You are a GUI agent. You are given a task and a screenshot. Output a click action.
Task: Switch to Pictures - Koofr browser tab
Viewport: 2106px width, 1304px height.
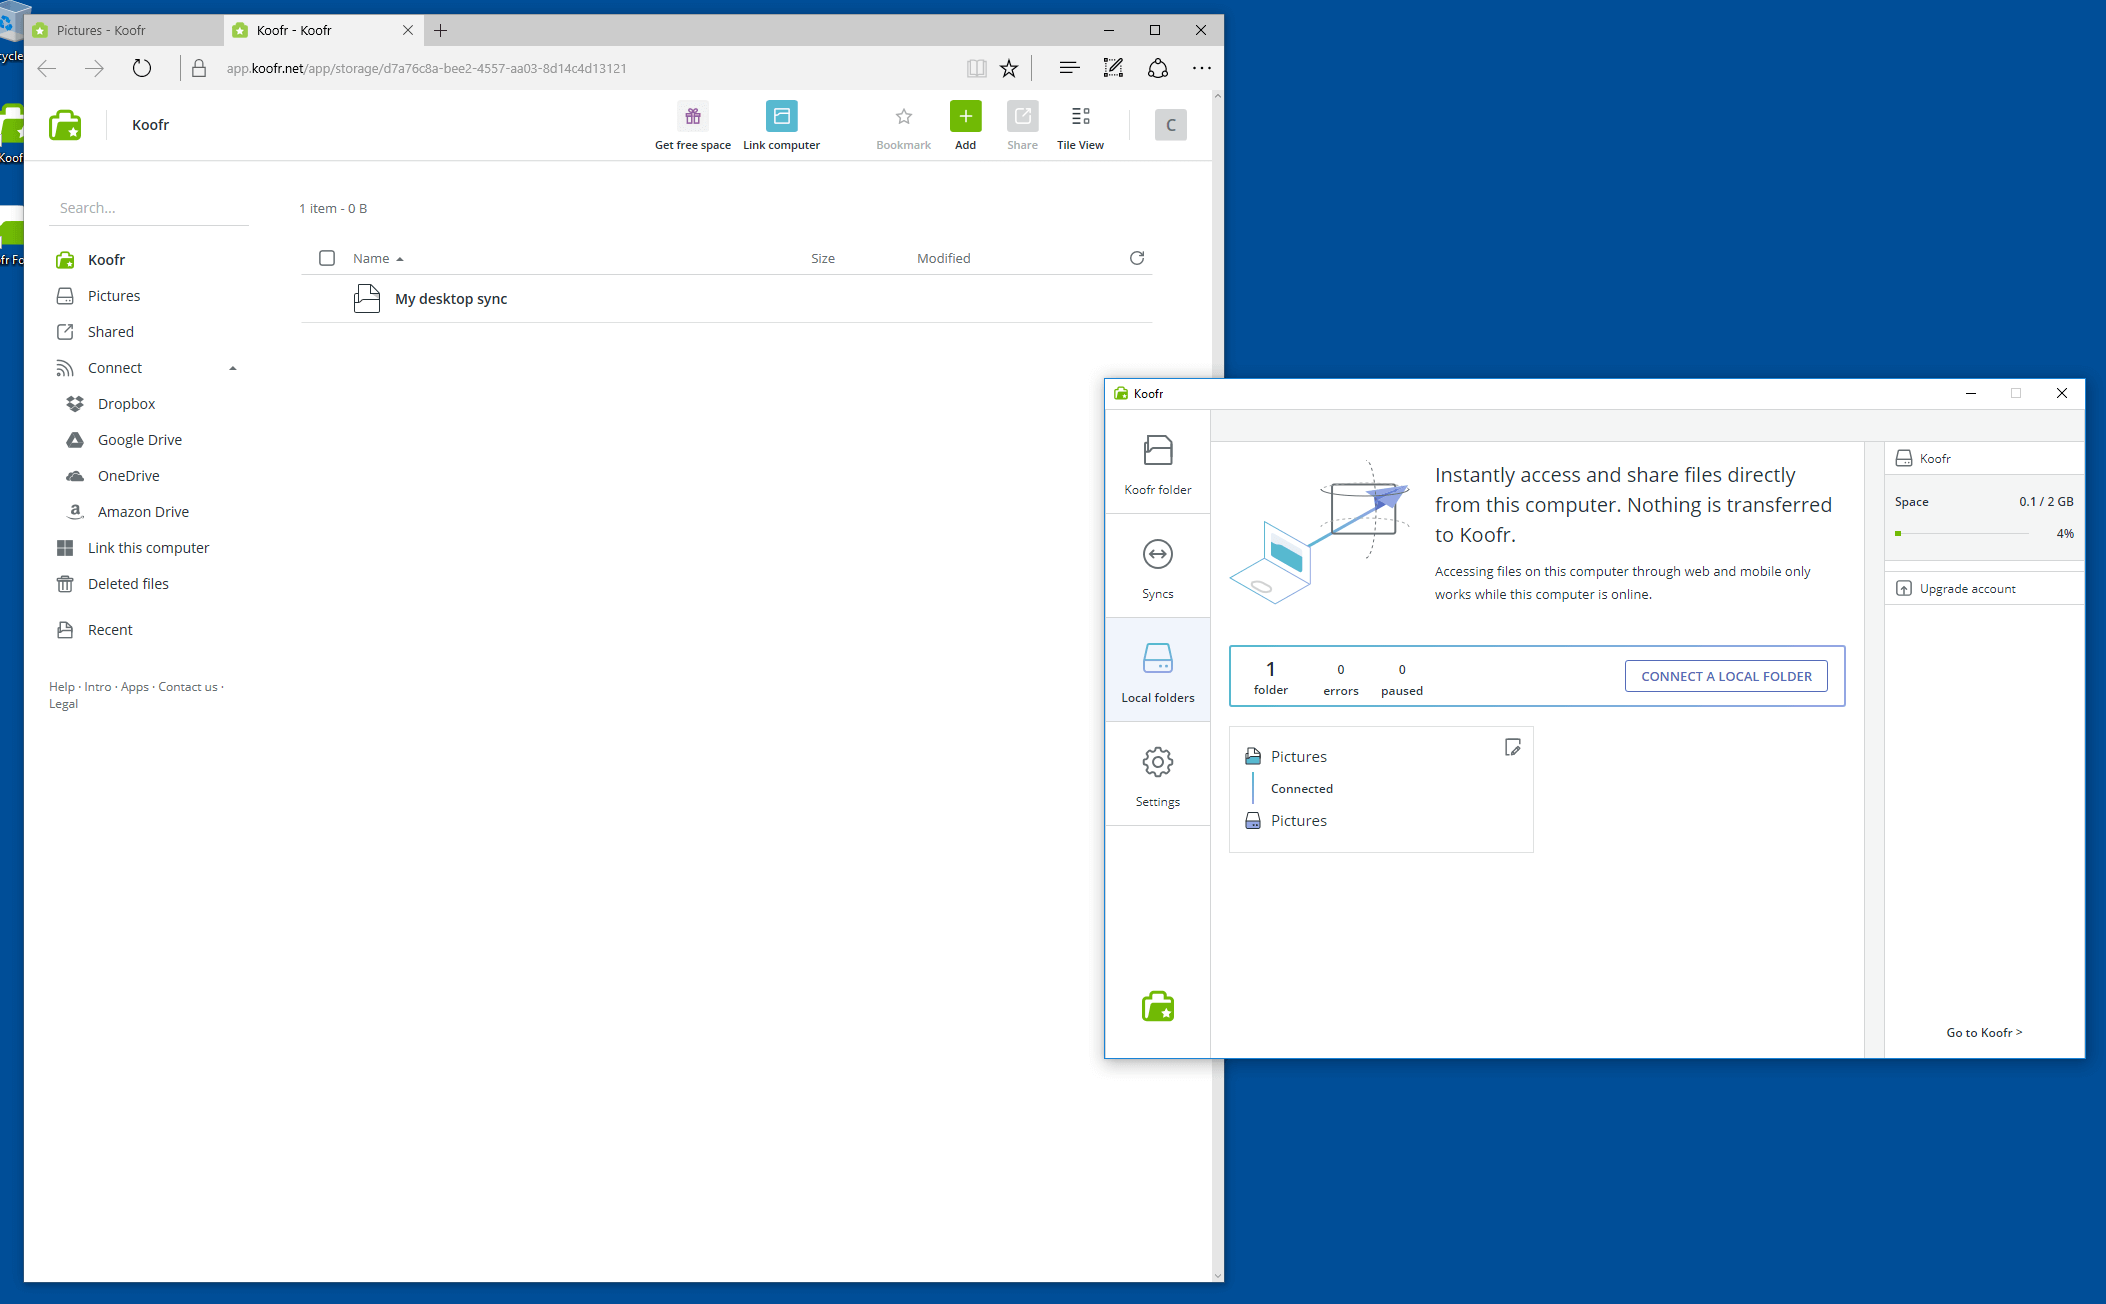(101, 30)
